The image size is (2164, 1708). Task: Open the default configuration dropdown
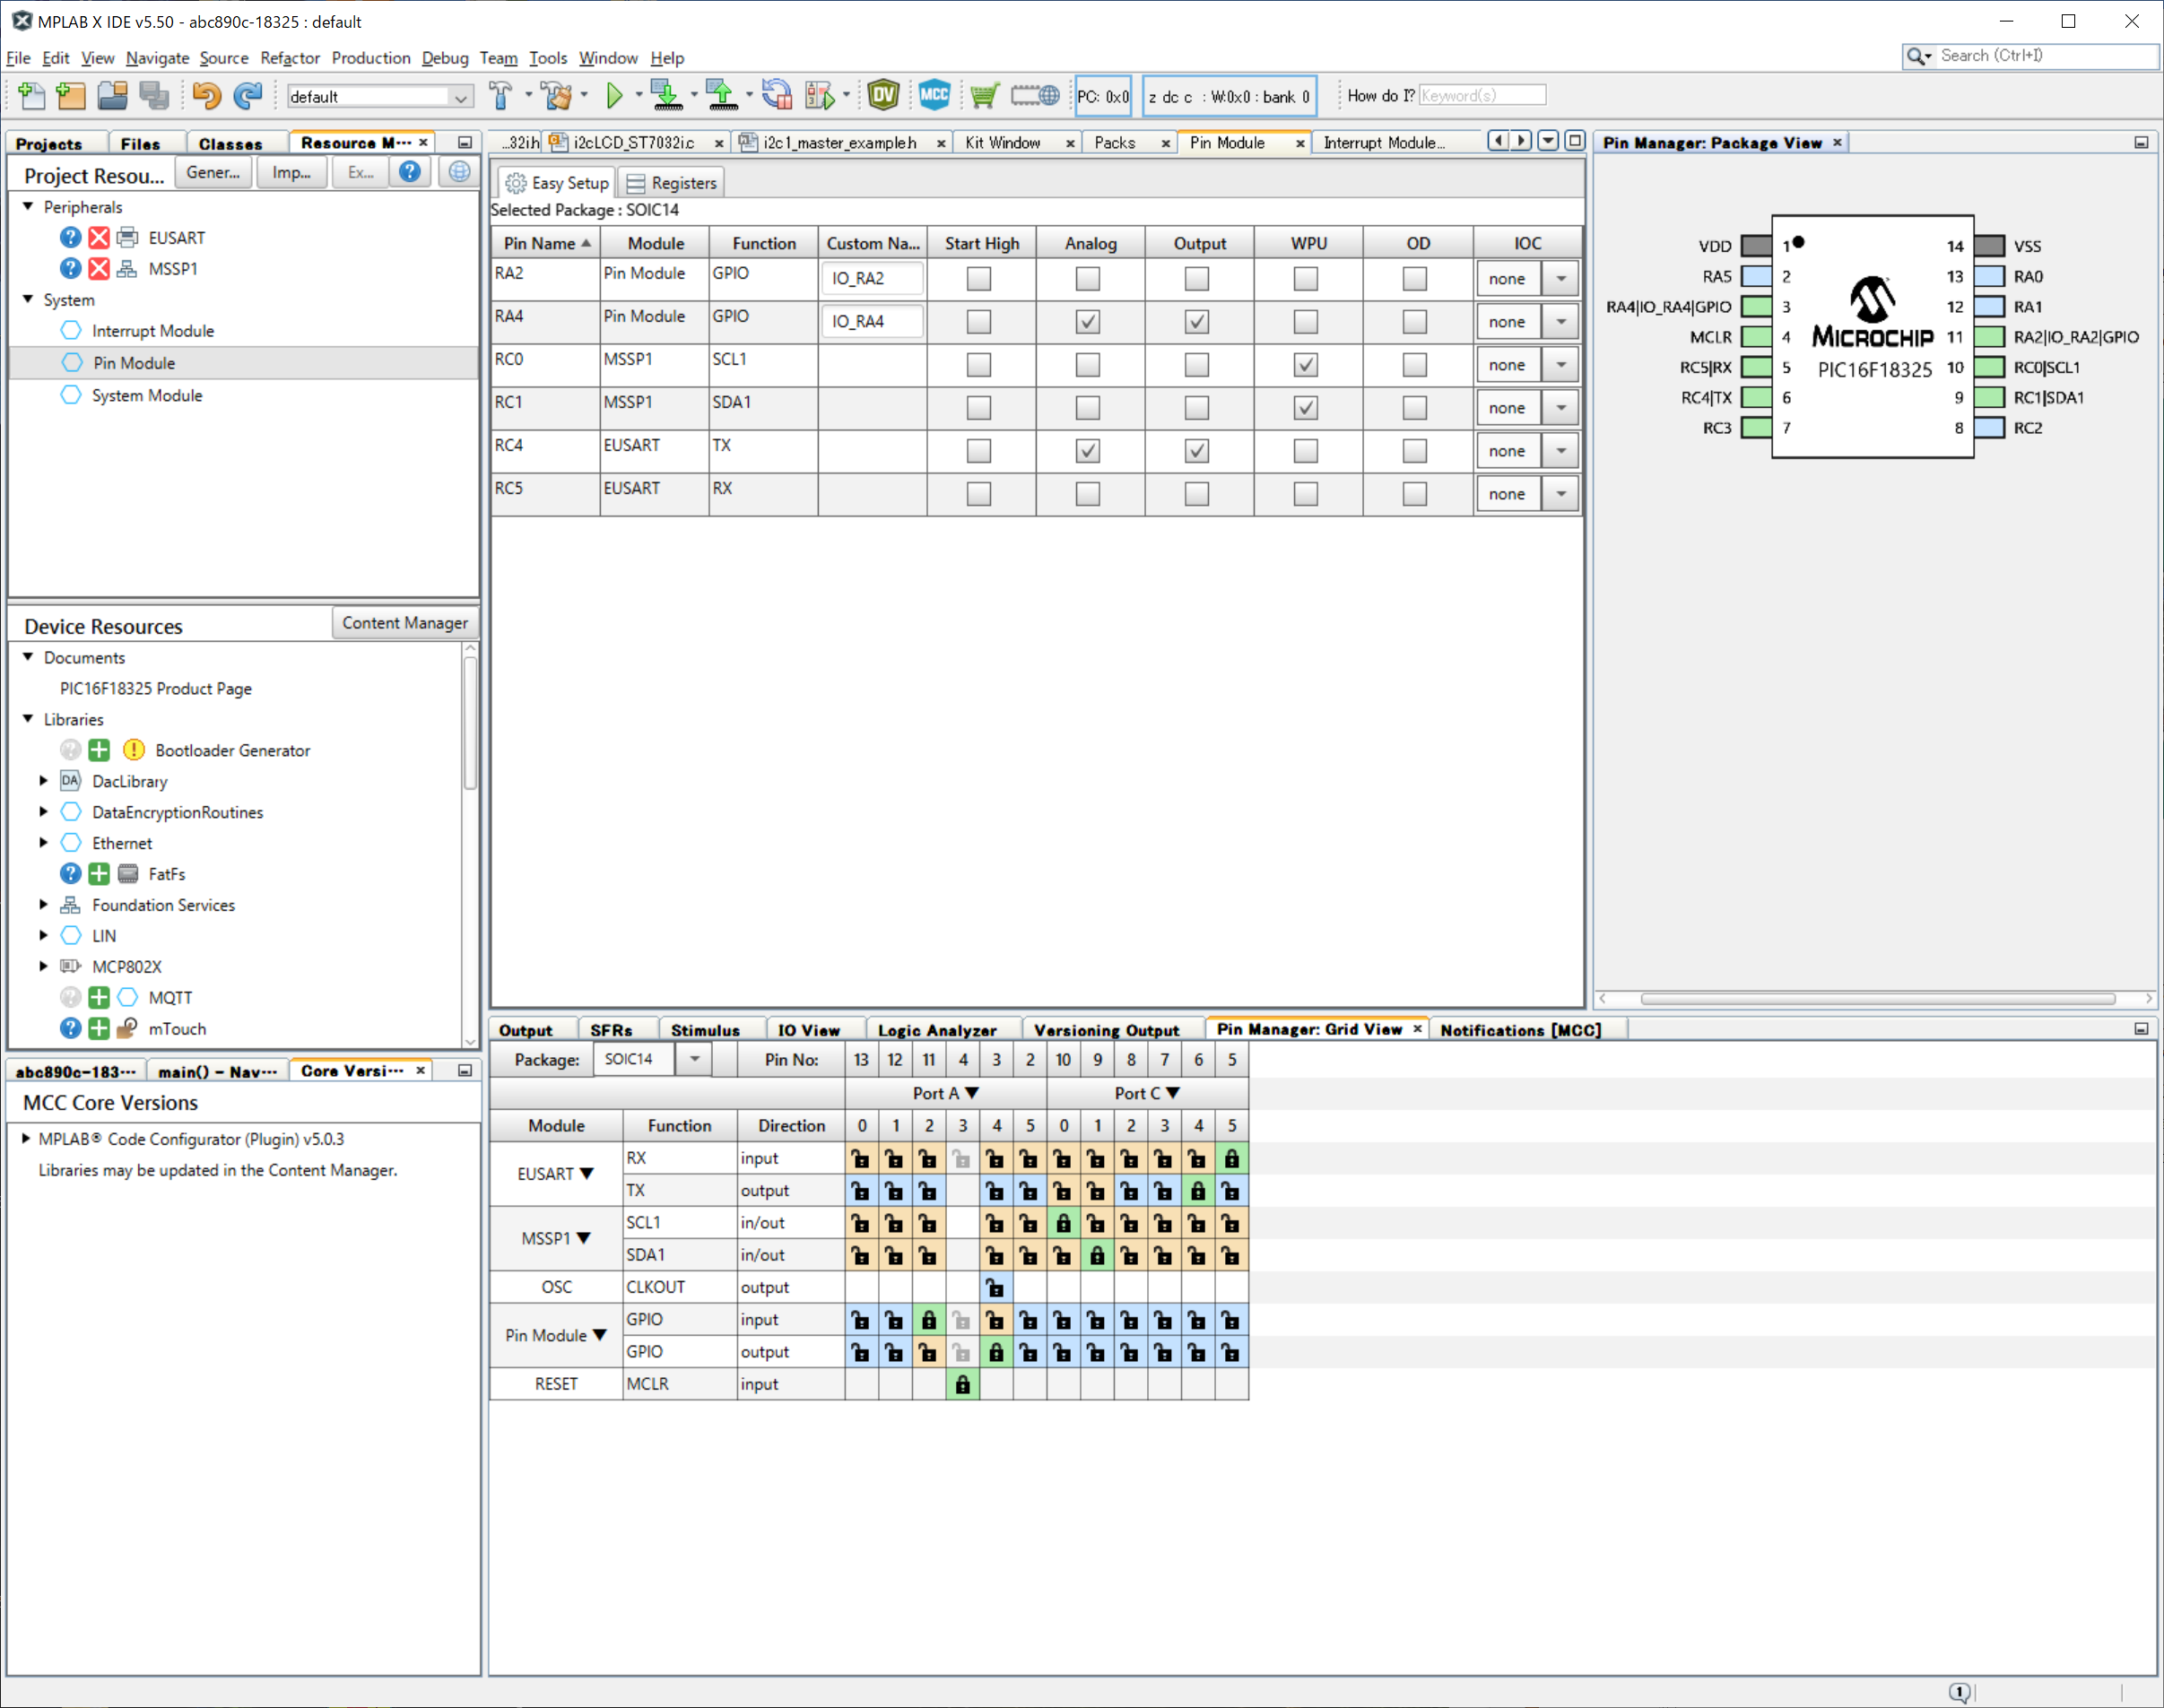pos(460,97)
